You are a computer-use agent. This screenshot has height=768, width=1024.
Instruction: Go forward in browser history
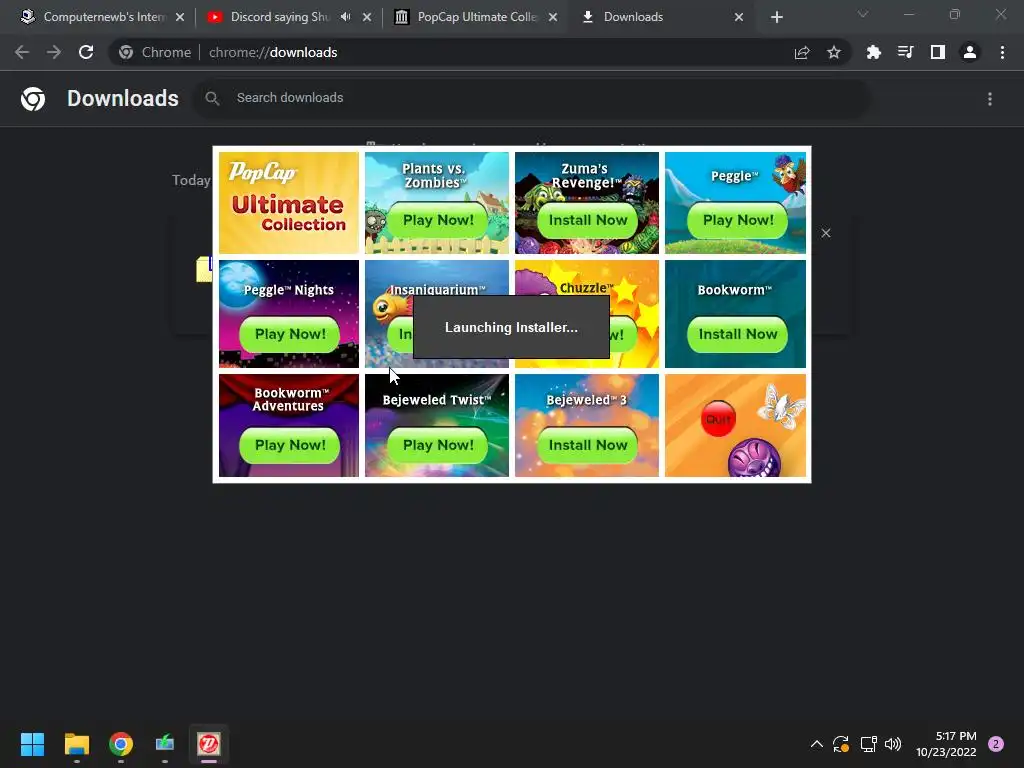pos(54,52)
